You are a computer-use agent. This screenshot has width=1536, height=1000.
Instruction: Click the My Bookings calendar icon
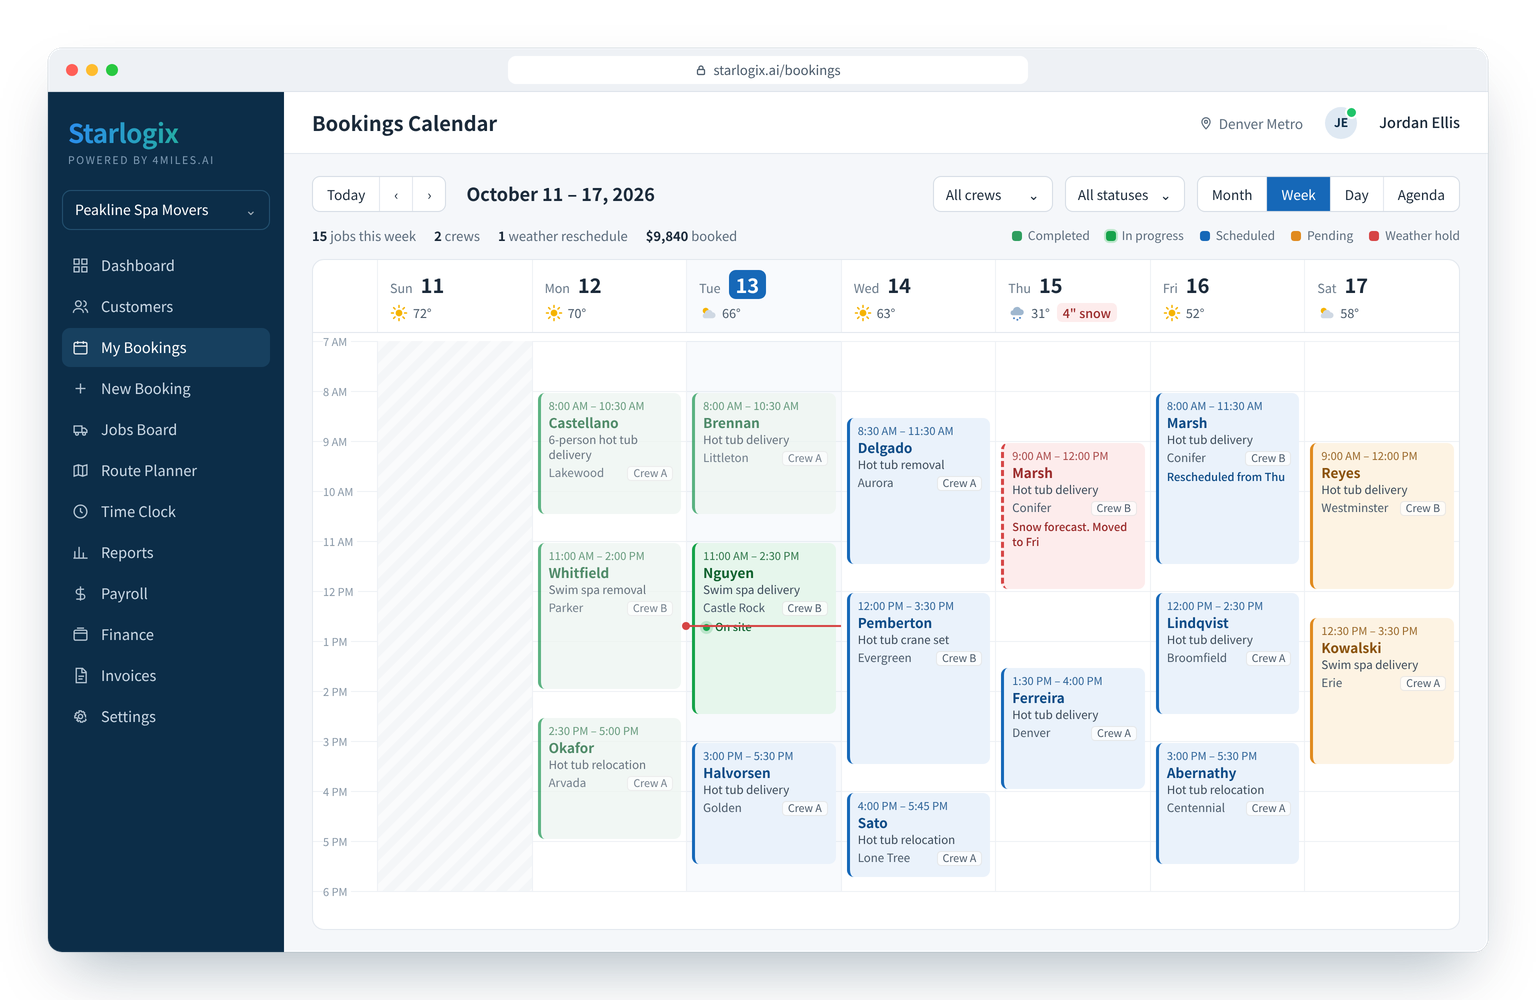click(80, 348)
